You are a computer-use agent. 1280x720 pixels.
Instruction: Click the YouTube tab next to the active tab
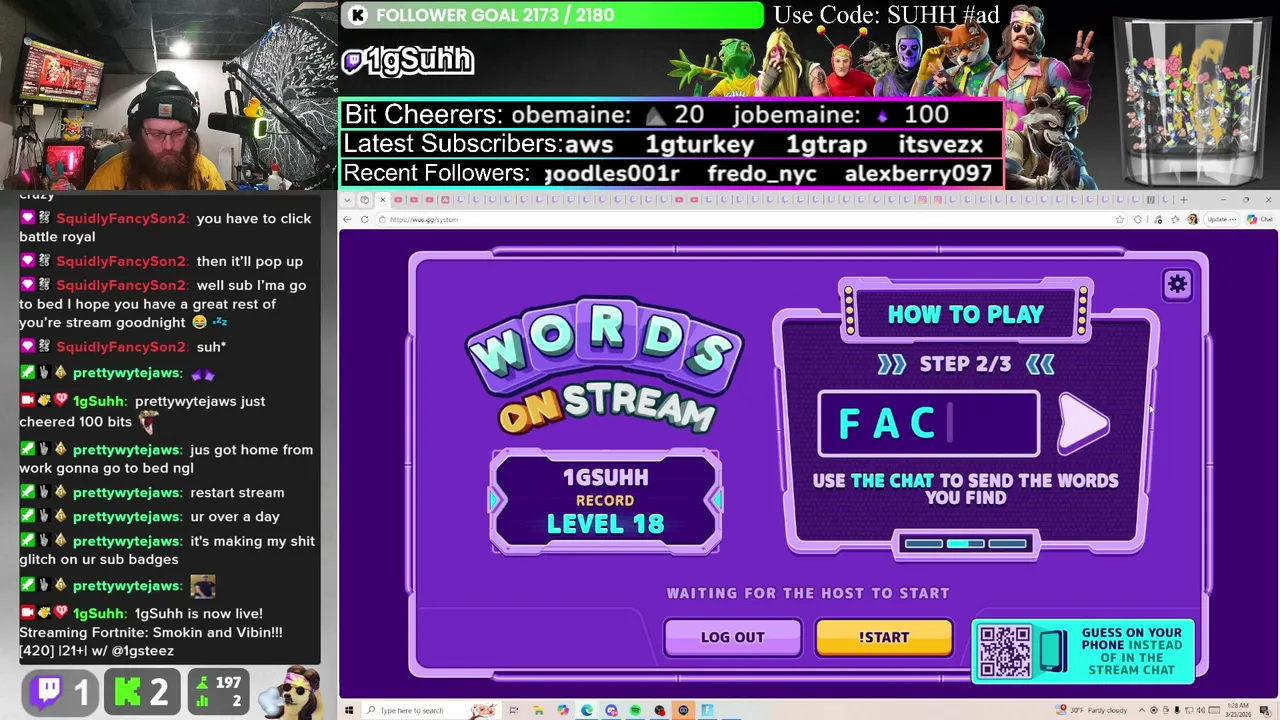pos(398,200)
